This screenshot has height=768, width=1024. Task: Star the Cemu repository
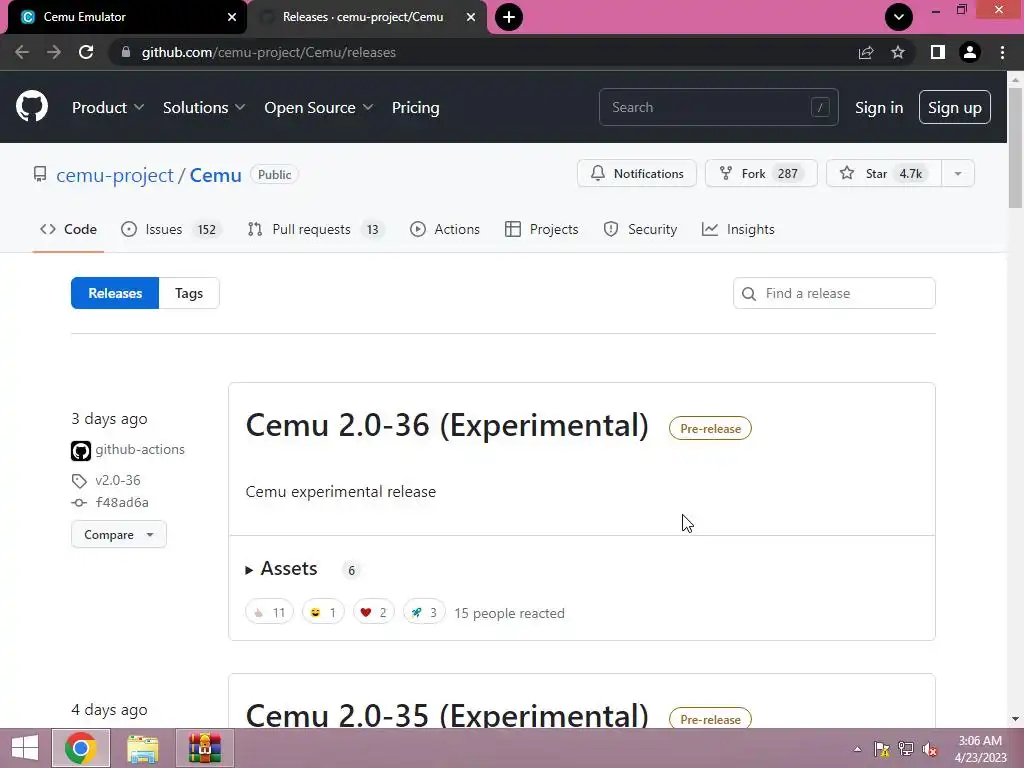point(883,174)
